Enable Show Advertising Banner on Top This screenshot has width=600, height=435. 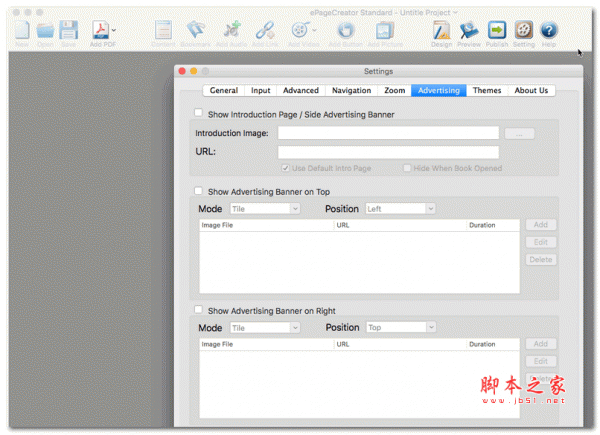click(198, 191)
